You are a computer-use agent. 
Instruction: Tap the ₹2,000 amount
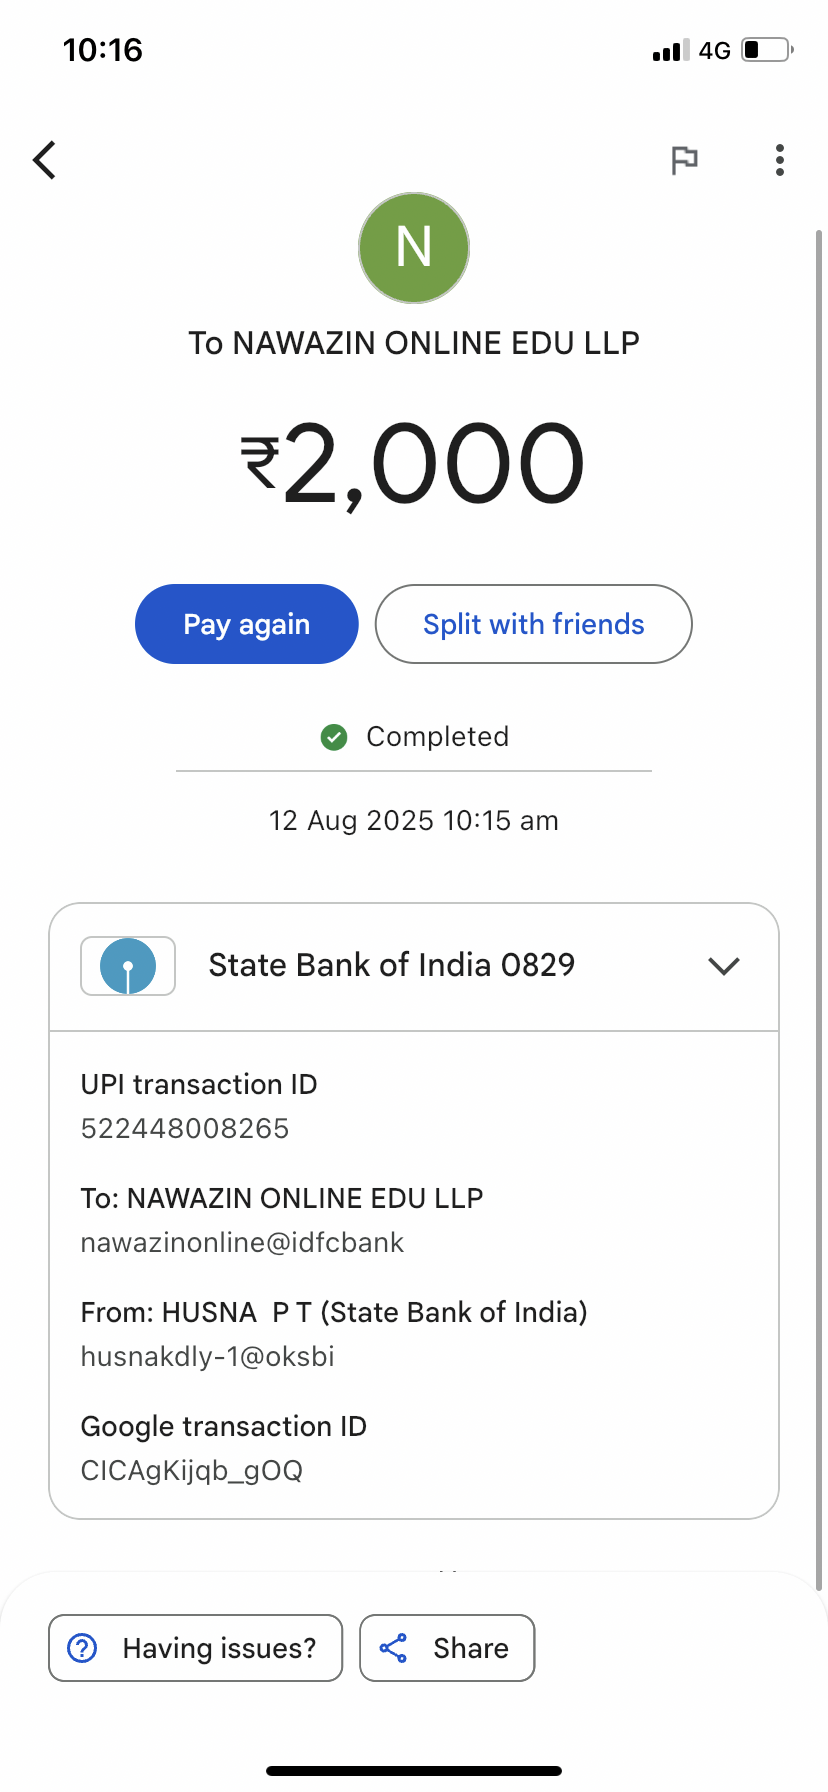(414, 464)
